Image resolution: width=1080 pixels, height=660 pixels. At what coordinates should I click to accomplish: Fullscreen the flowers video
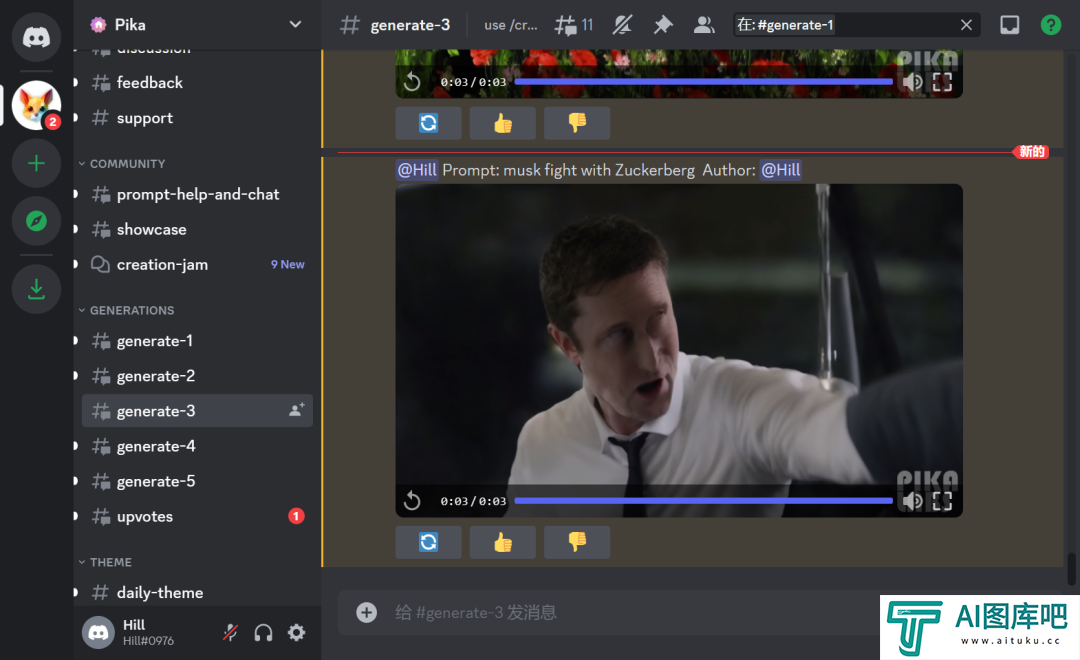click(942, 82)
